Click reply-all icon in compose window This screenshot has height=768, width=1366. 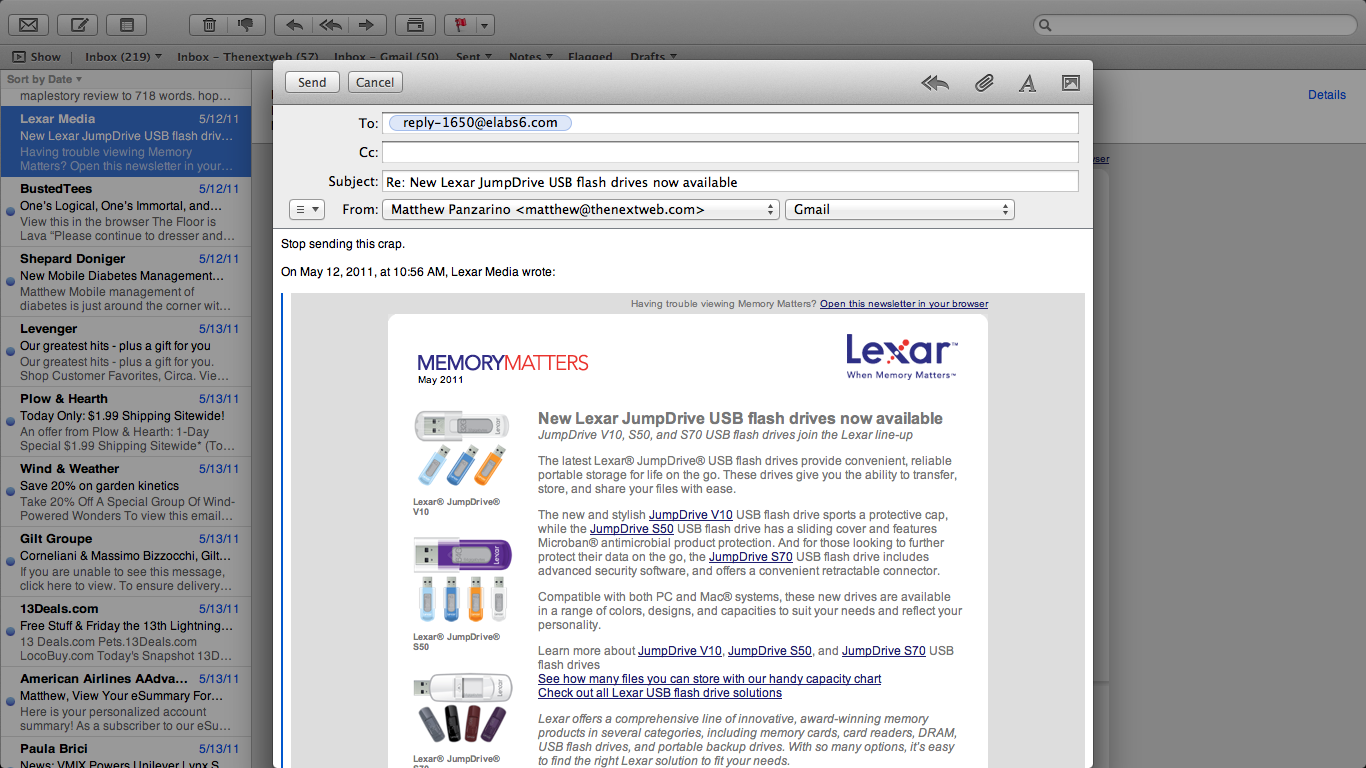(935, 83)
